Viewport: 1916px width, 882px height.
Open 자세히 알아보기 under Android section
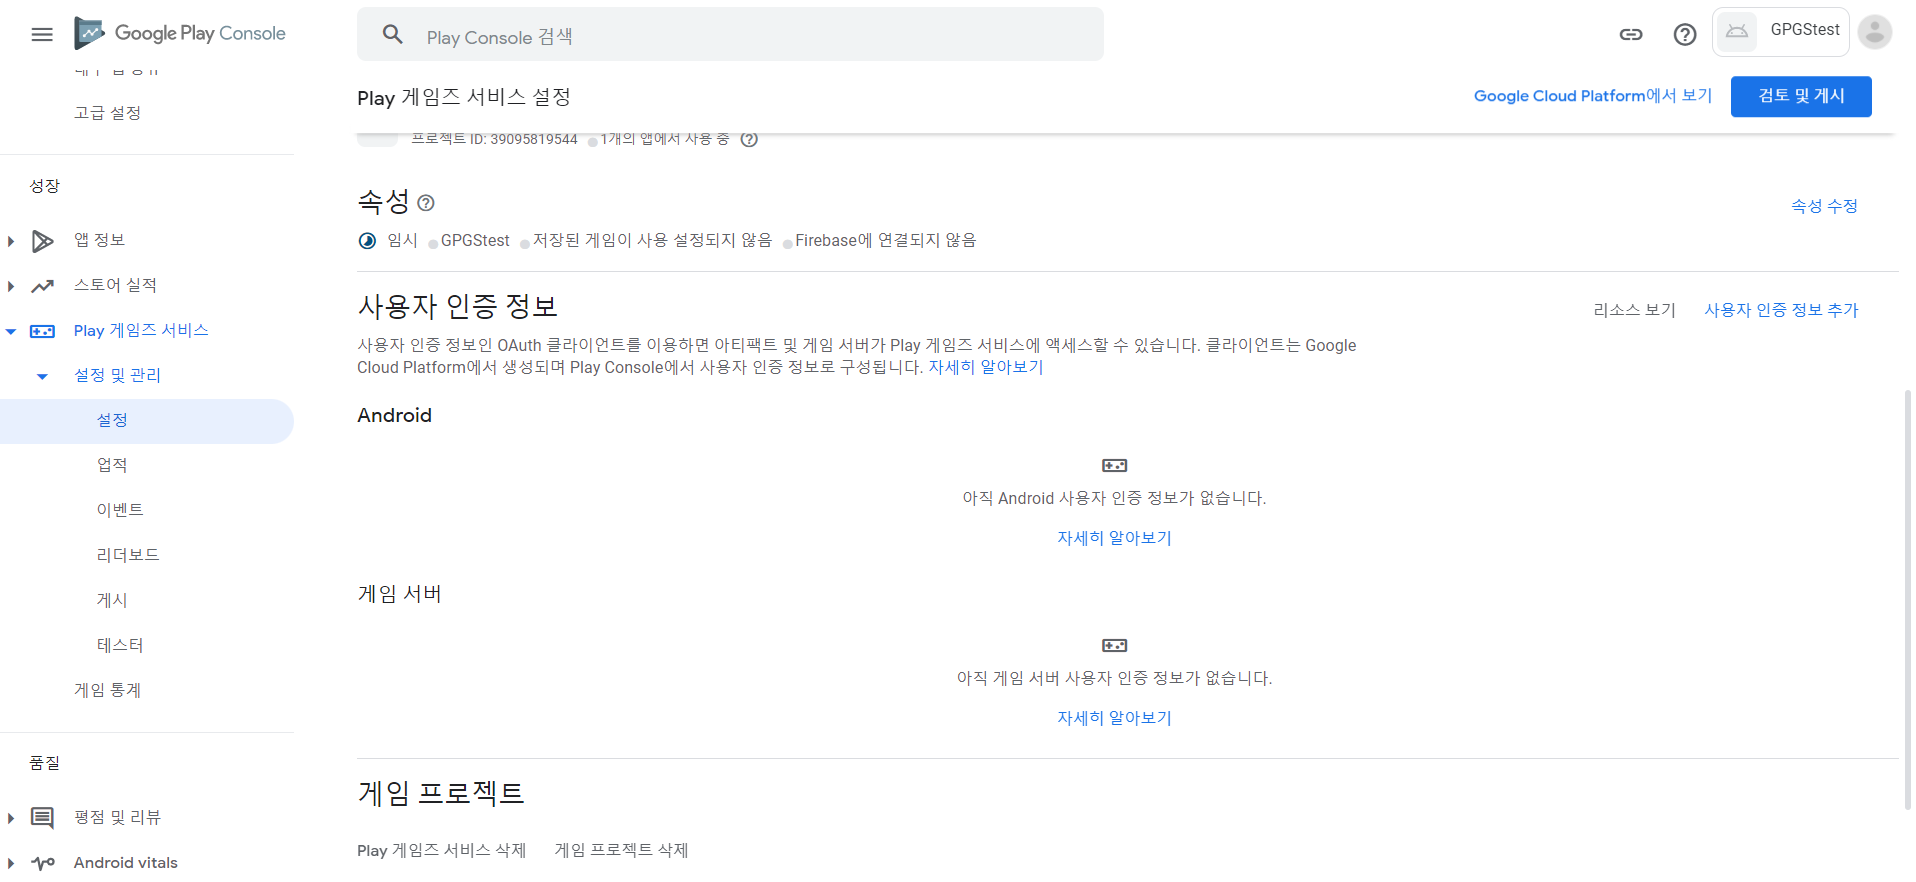[x=1114, y=538]
